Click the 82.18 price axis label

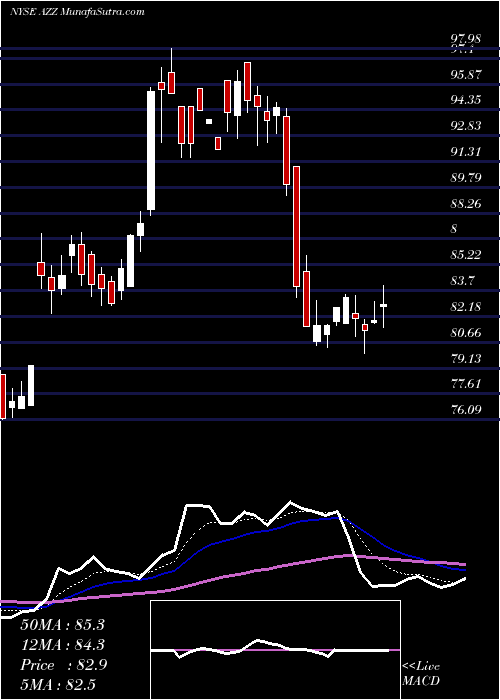tap(466, 307)
